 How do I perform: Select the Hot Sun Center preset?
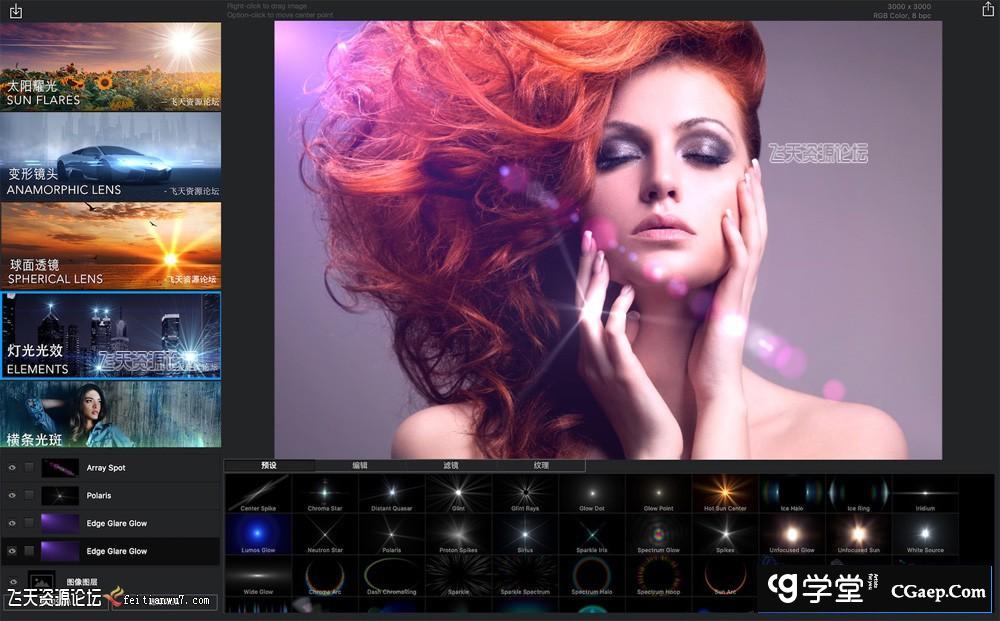coord(725,494)
